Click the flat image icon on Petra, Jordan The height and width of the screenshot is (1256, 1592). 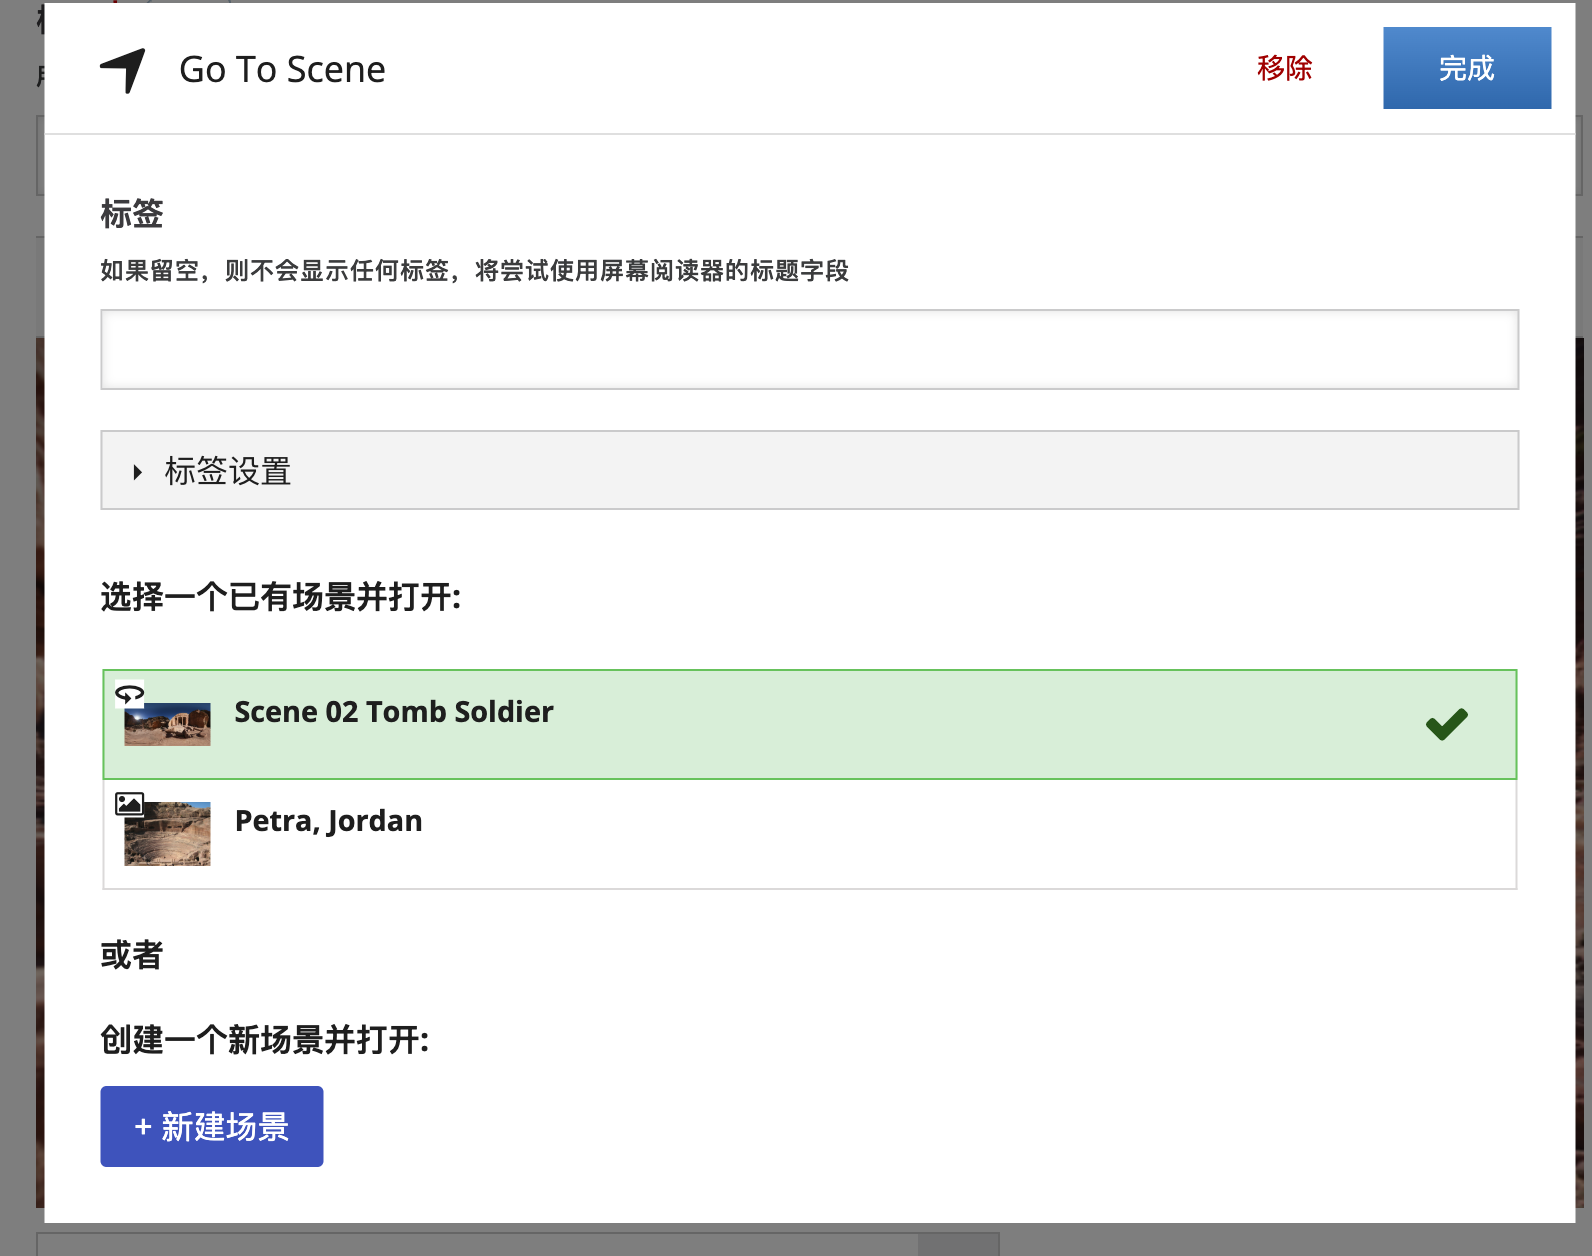129,803
